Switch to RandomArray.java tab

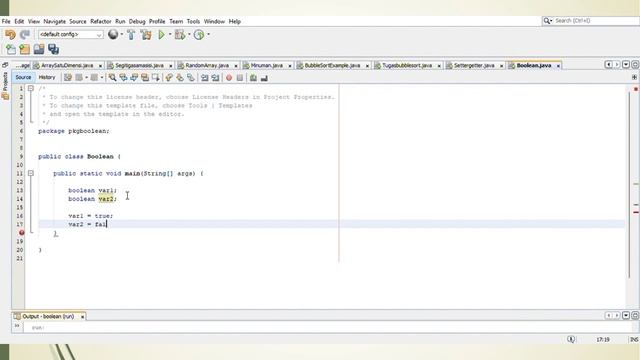click(x=207, y=65)
